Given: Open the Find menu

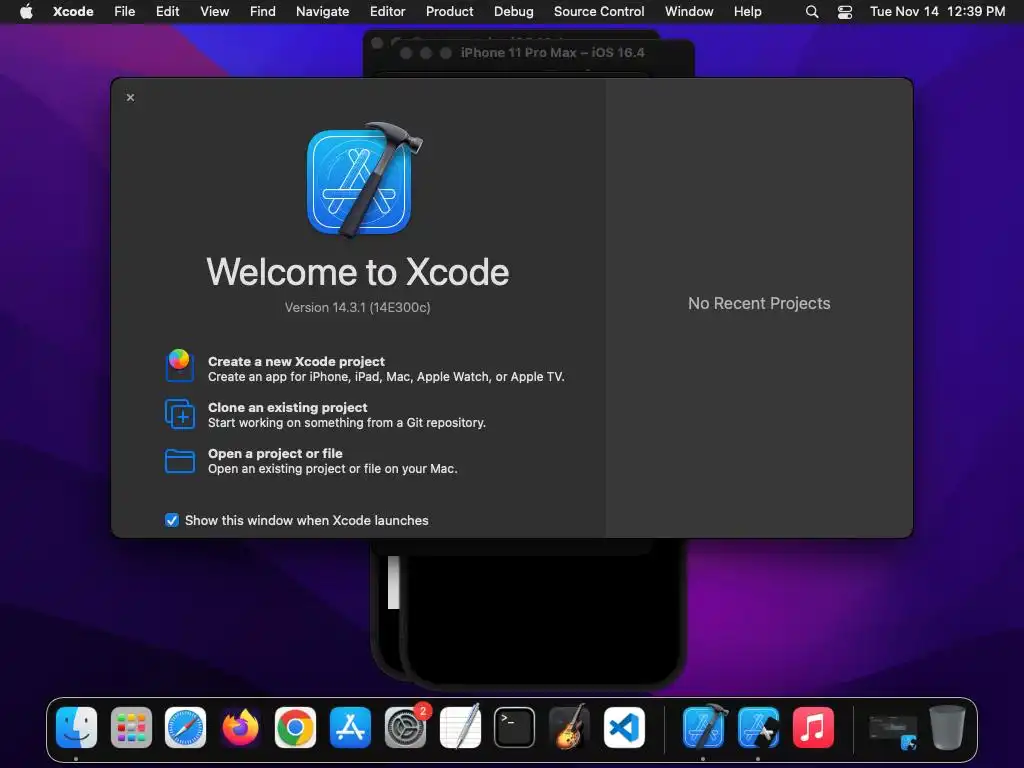Looking at the screenshot, I should (x=263, y=11).
